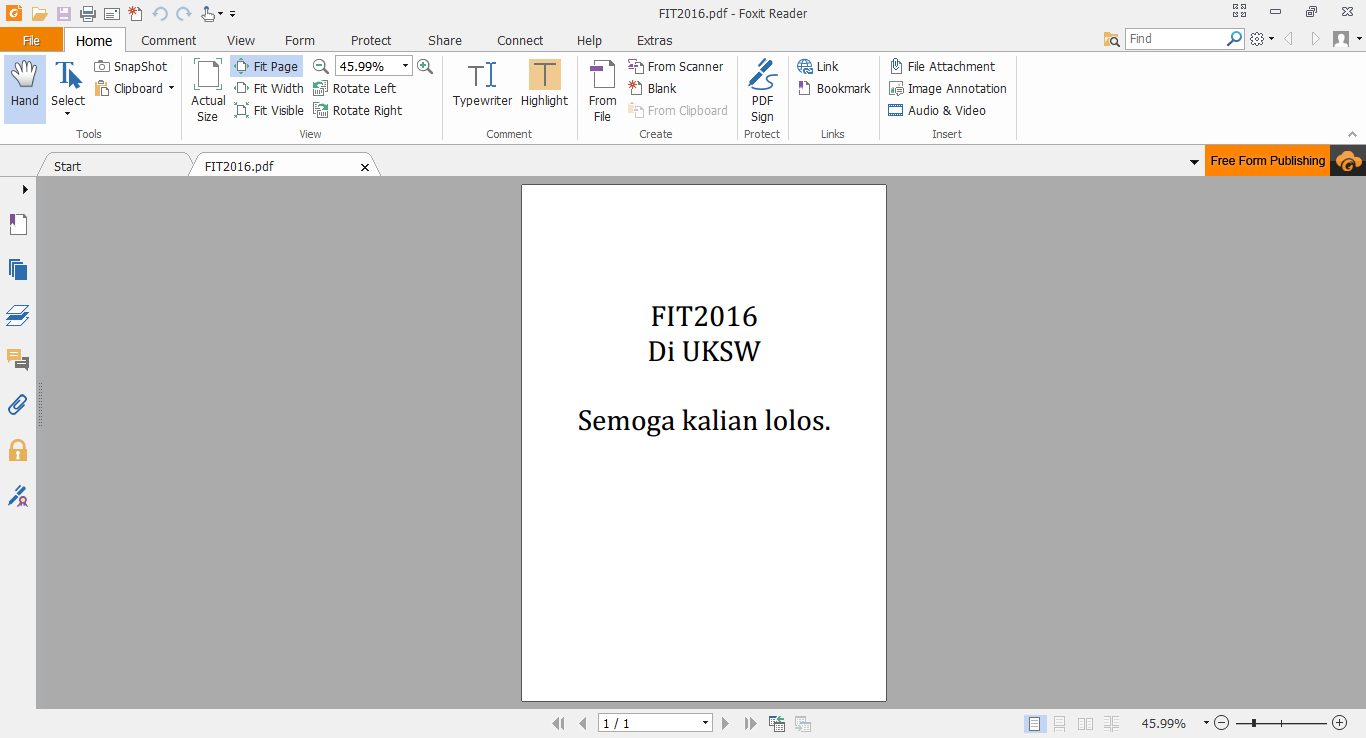This screenshot has height=738, width=1366.
Task: Open the bookmarks panel in sidebar
Action: click(x=18, y=224)
